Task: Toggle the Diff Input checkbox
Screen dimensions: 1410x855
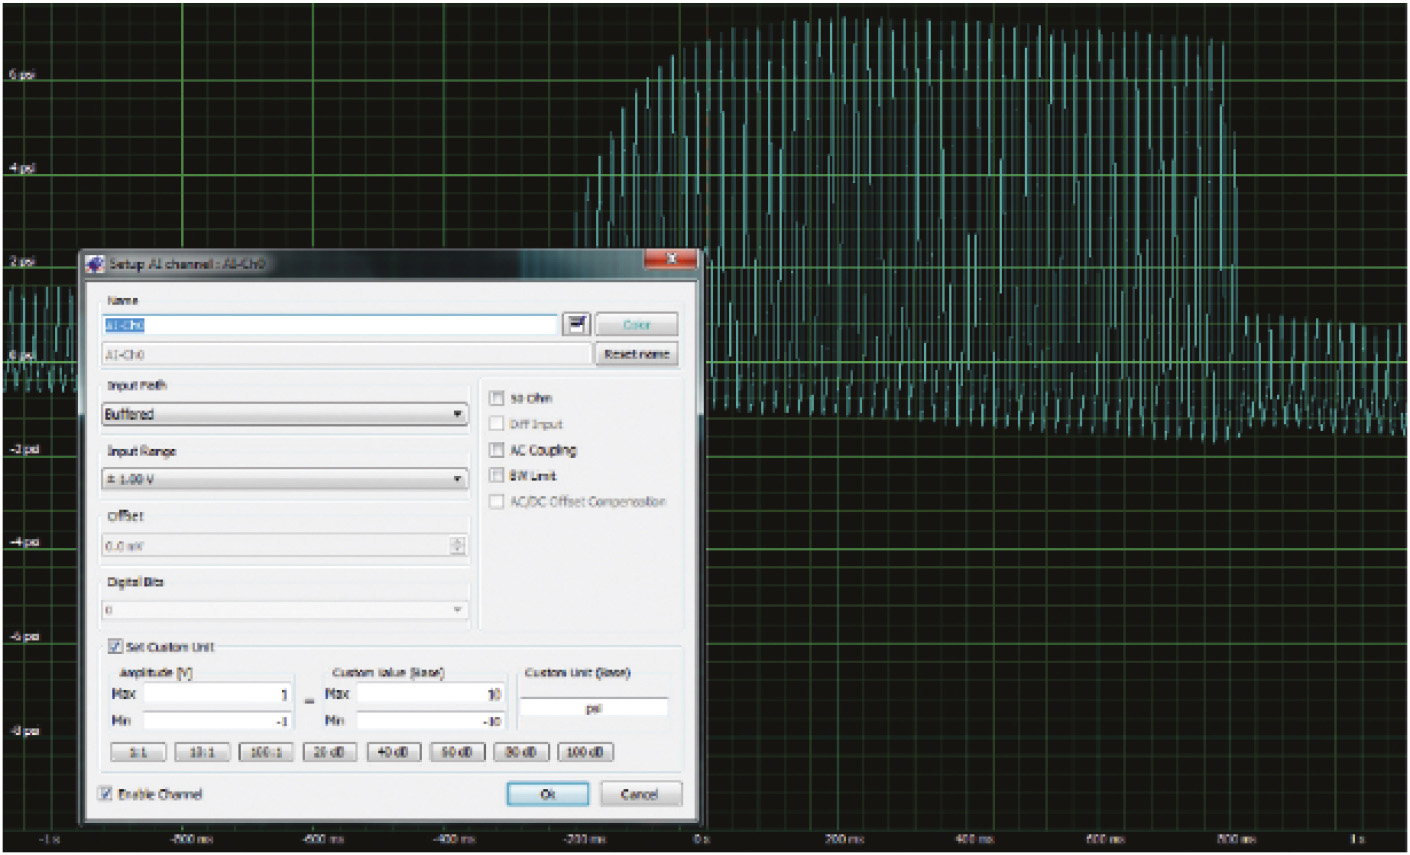Action: coord(496,424)
